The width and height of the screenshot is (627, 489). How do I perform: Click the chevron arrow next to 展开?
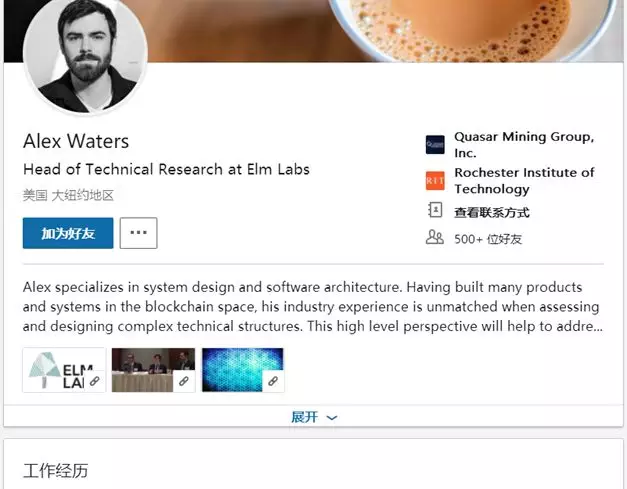point(332,418)
